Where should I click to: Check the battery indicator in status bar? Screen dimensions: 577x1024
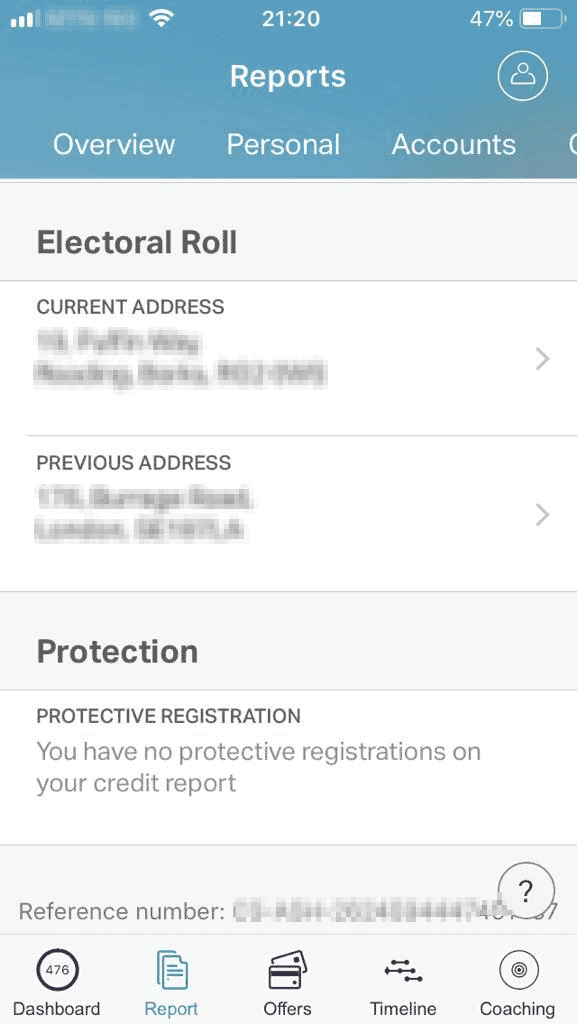543,19
